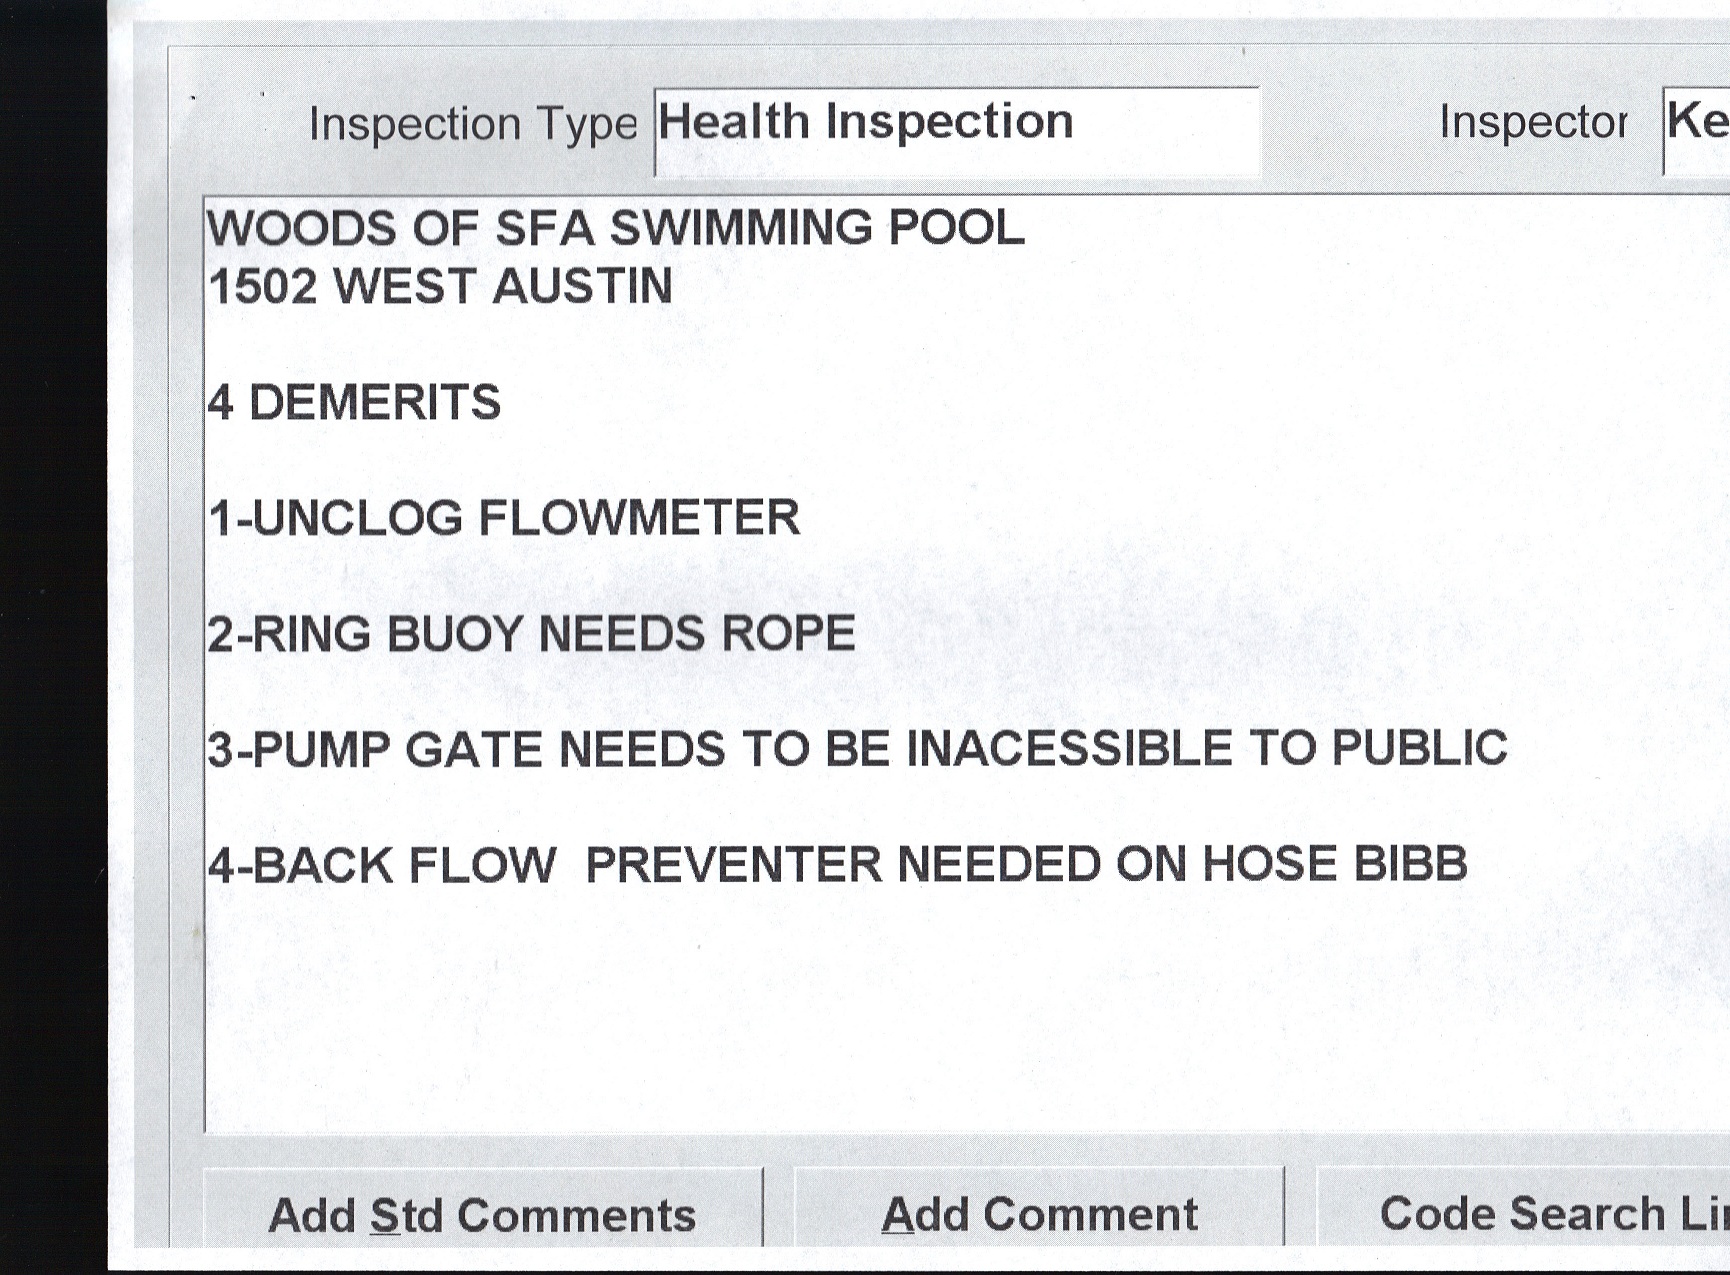Put cursor on 2-RING BUOY NEEDS ROPE
Viewport: 1730px width, 1275px height.
(531, 634)
